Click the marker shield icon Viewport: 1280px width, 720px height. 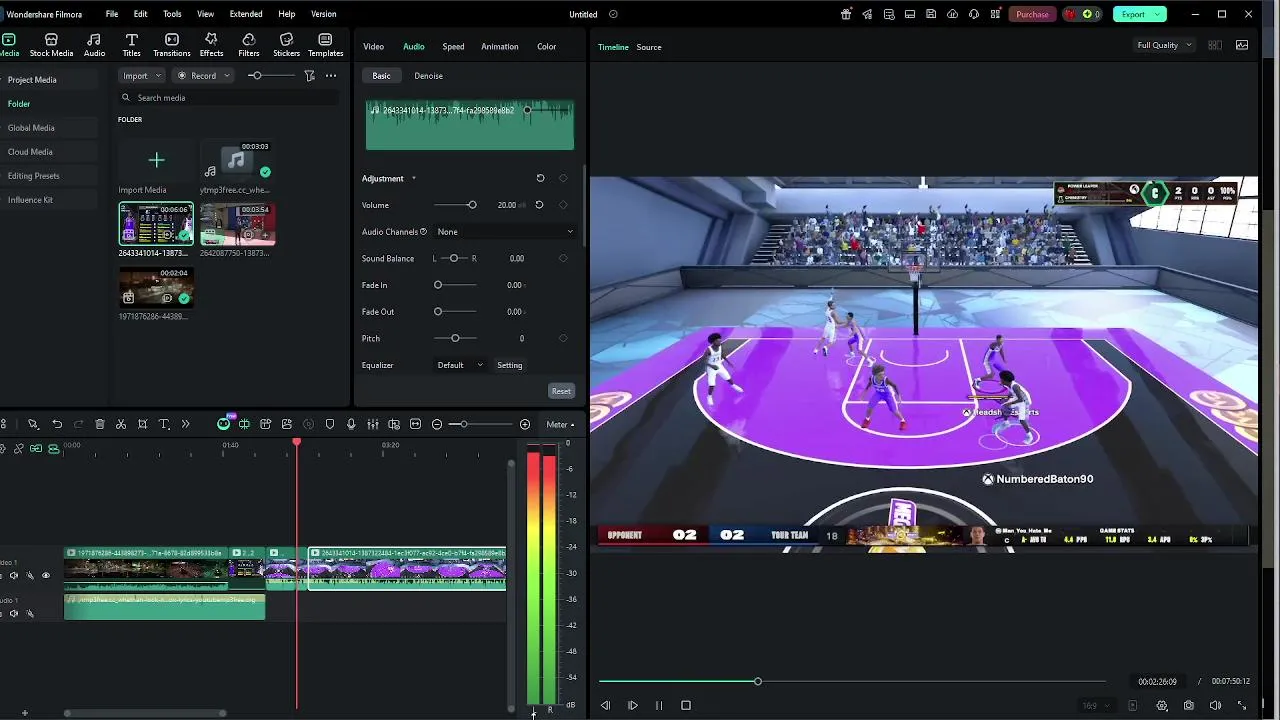(x=330, y=424)
